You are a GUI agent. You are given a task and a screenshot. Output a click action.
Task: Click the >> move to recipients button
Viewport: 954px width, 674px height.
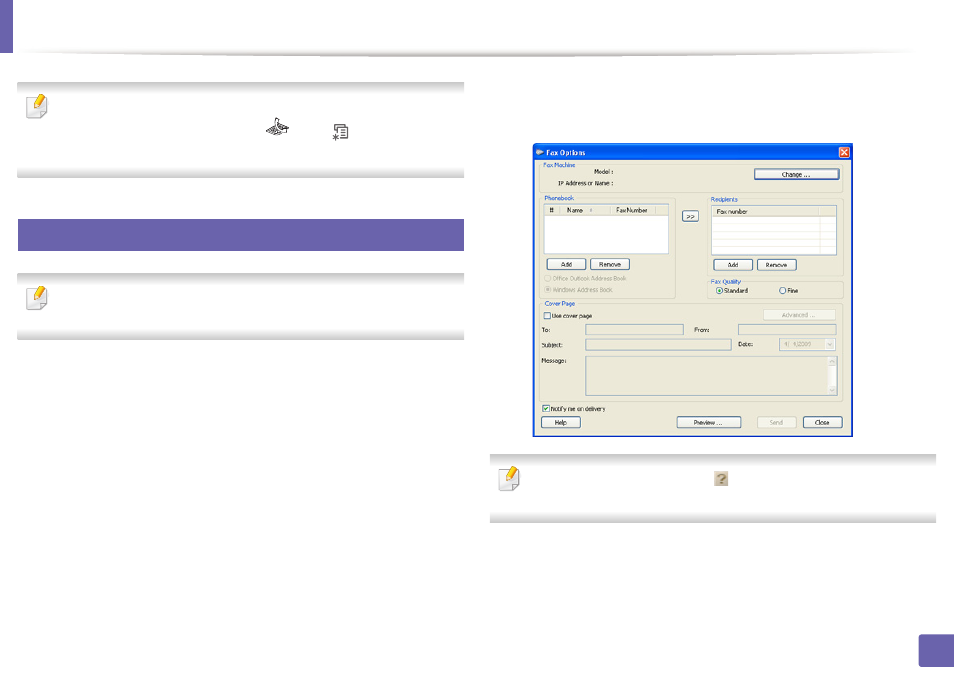pos(690,217)
